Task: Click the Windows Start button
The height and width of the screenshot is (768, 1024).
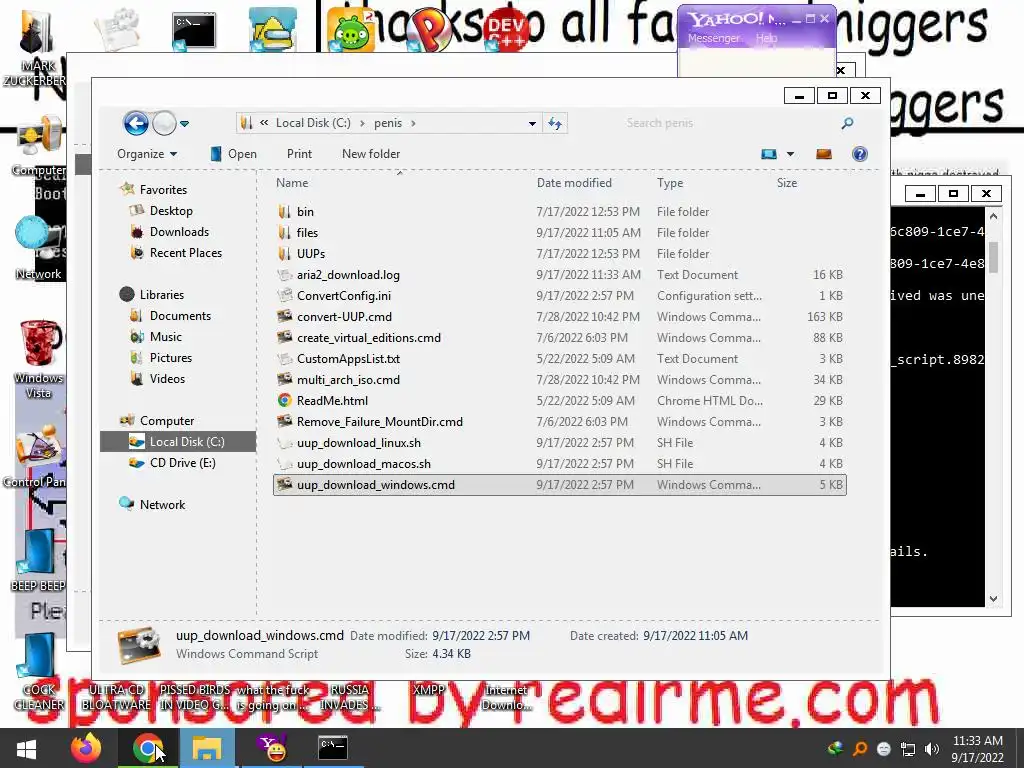Action: click(27, 748)
